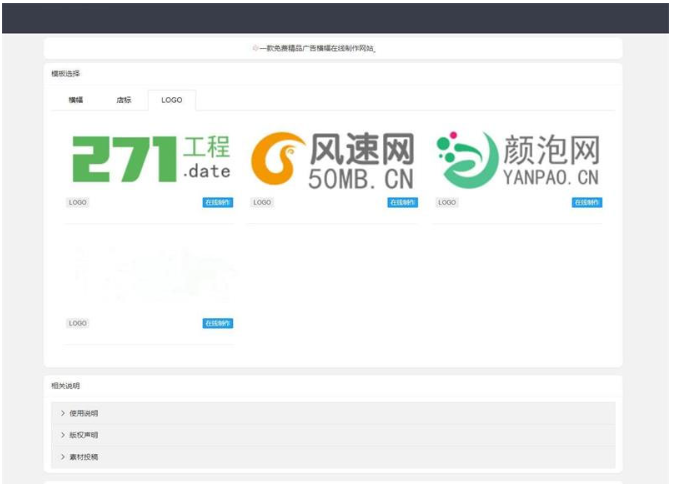The image size is (691, 484).
Task: Switch to the 店标 tab
Action: pos(123,100)
